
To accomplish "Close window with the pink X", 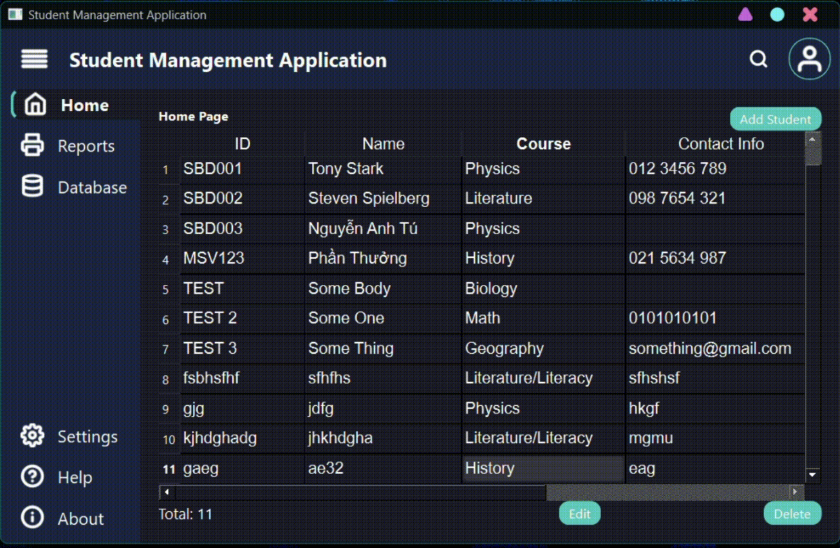I will point(810,14).
